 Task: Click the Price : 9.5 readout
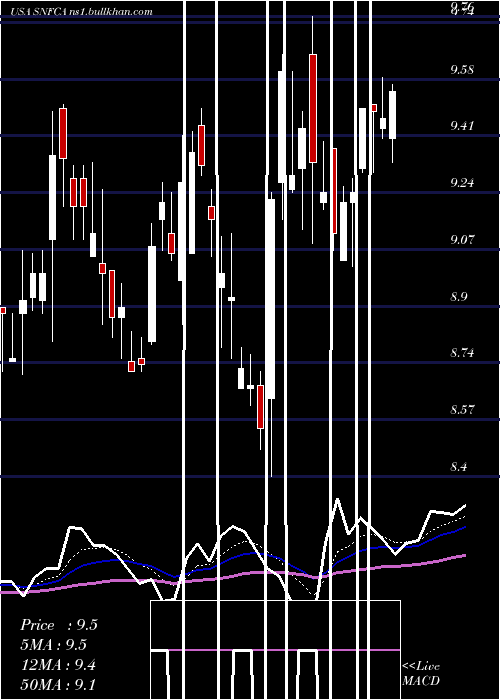(59, 625)
